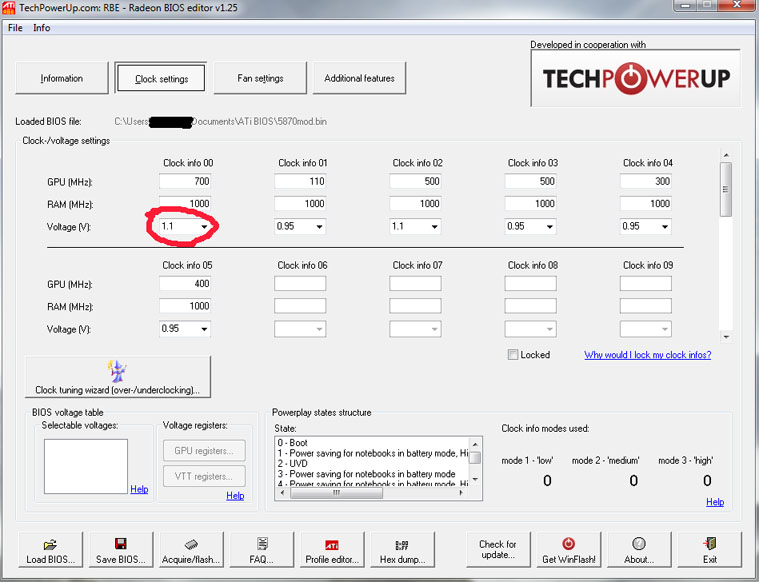Viewport: 759px width, 582px height.
Task: Click Check for update button
Action: tap(498, 550)
